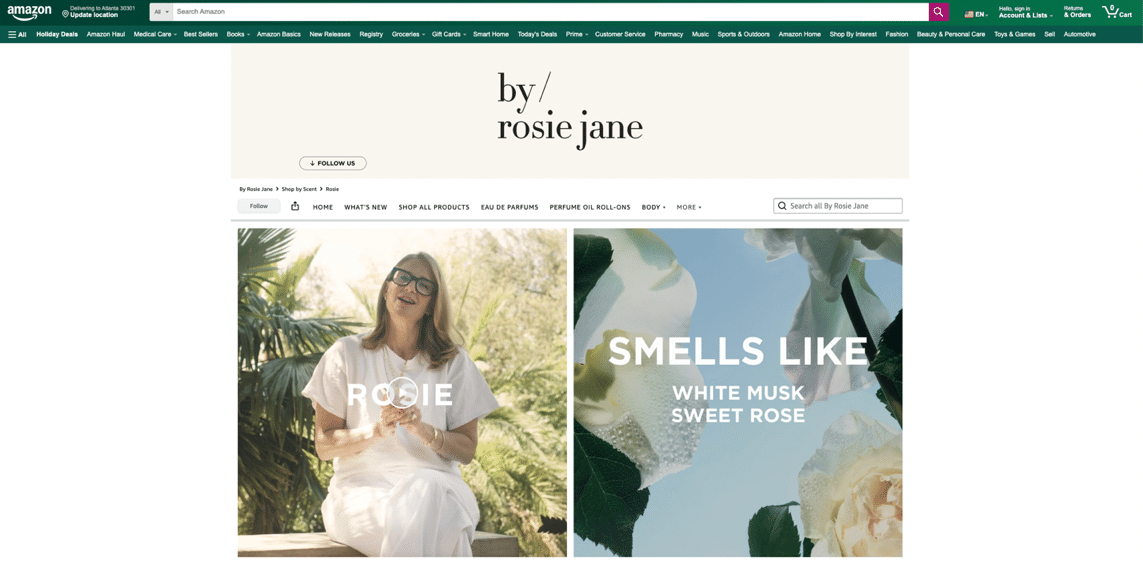Click the Sports & Outdoors link

click(744, 34)
